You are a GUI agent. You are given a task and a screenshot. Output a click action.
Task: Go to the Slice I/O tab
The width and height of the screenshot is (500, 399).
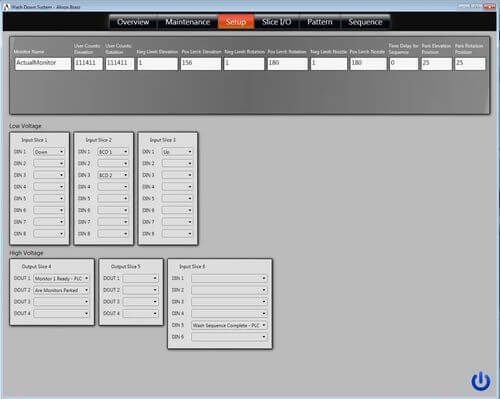tap(276, 22)
